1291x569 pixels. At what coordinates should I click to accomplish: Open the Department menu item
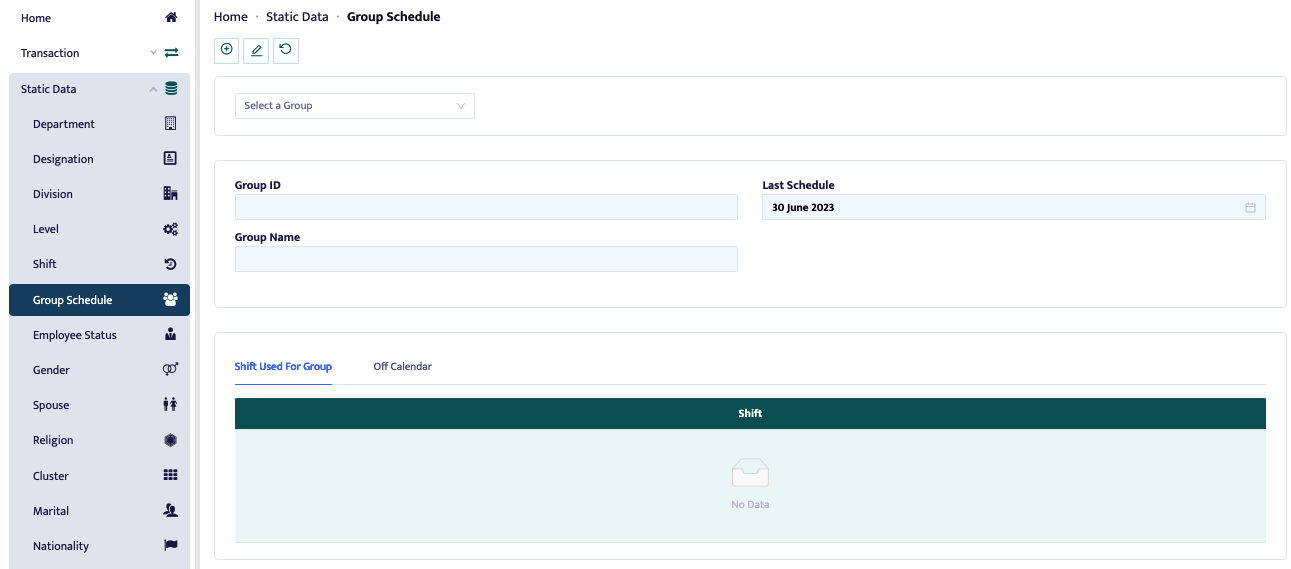click(99, 124)
